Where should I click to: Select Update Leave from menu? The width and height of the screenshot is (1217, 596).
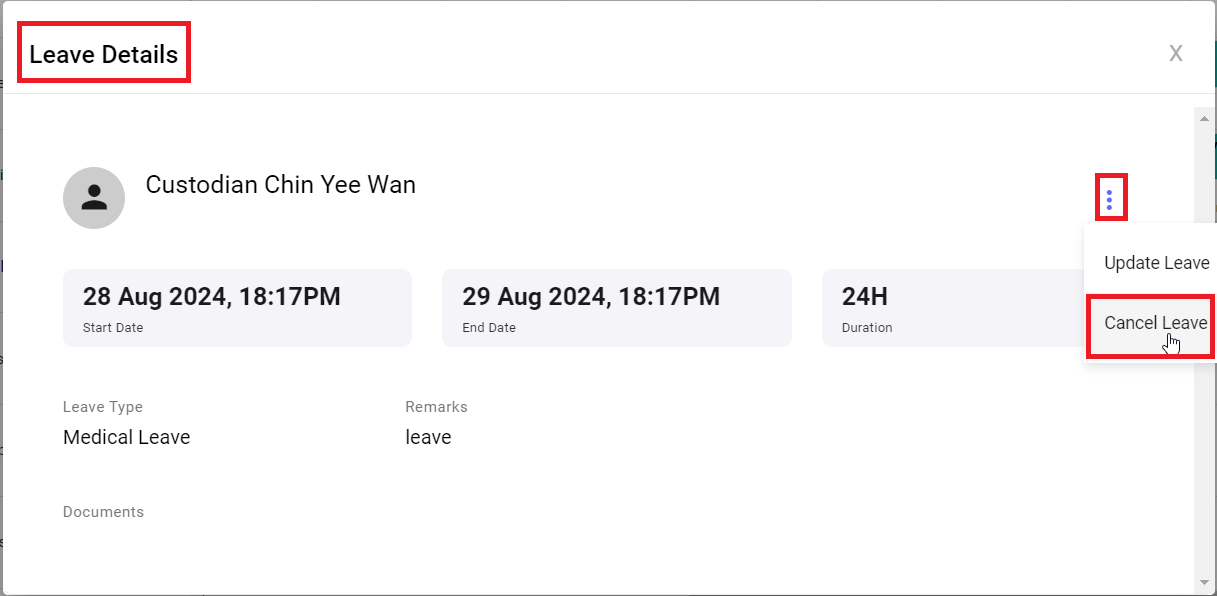[x=1156, y=263]
